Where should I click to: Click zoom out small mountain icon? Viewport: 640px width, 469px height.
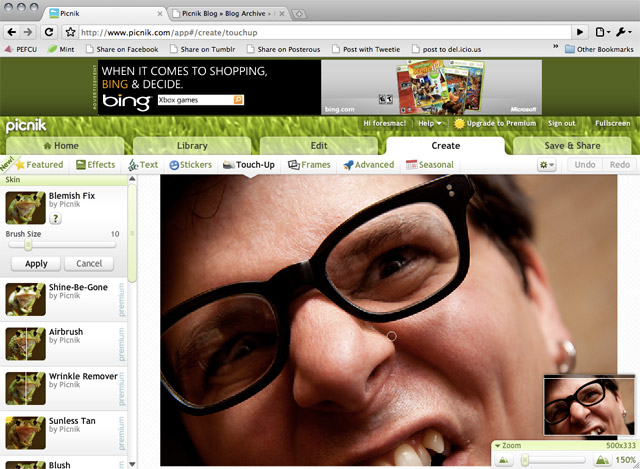coord(504,460)
